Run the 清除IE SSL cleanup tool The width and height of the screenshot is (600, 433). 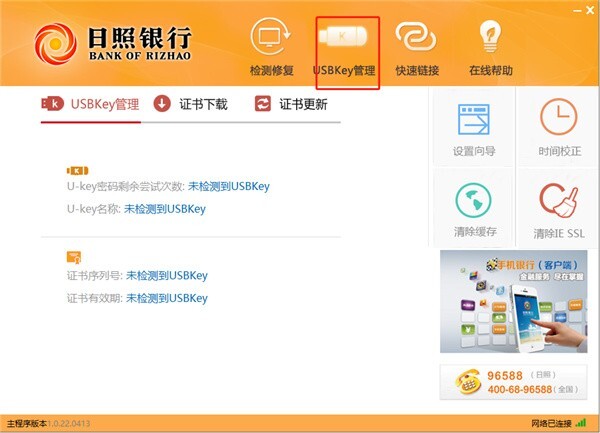559,209
